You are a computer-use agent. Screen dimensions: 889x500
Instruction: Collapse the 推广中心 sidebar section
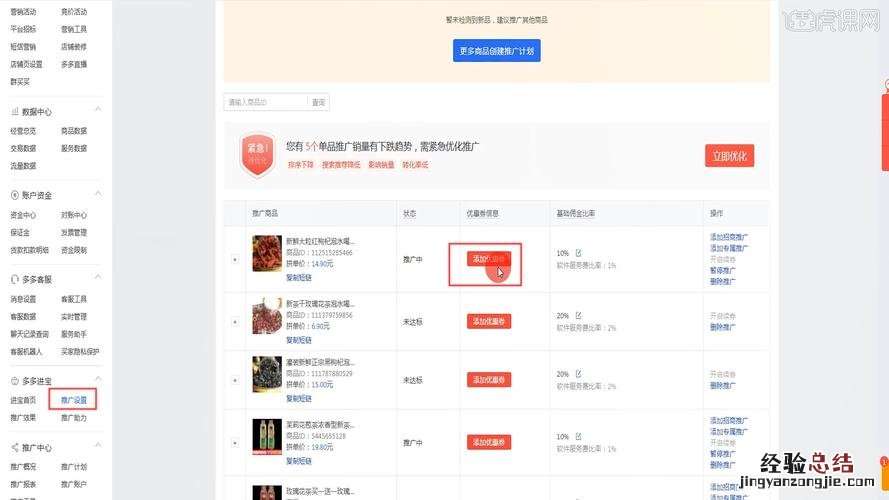[98, 445]
